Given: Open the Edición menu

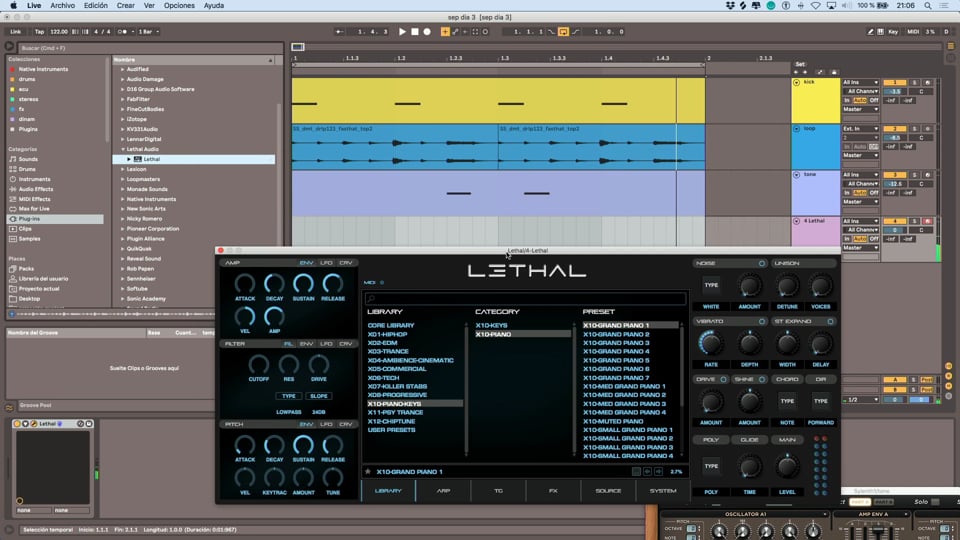Looking at the screenshot, I should point(96,6).
